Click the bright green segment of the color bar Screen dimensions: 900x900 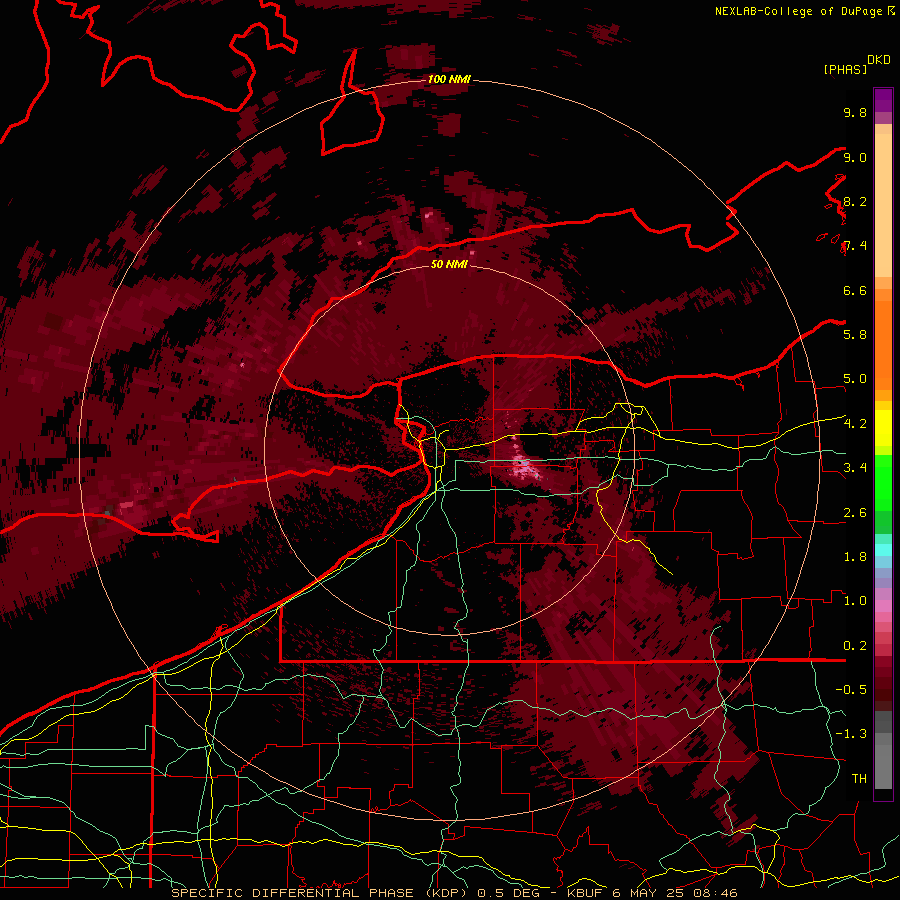[883, 484]
